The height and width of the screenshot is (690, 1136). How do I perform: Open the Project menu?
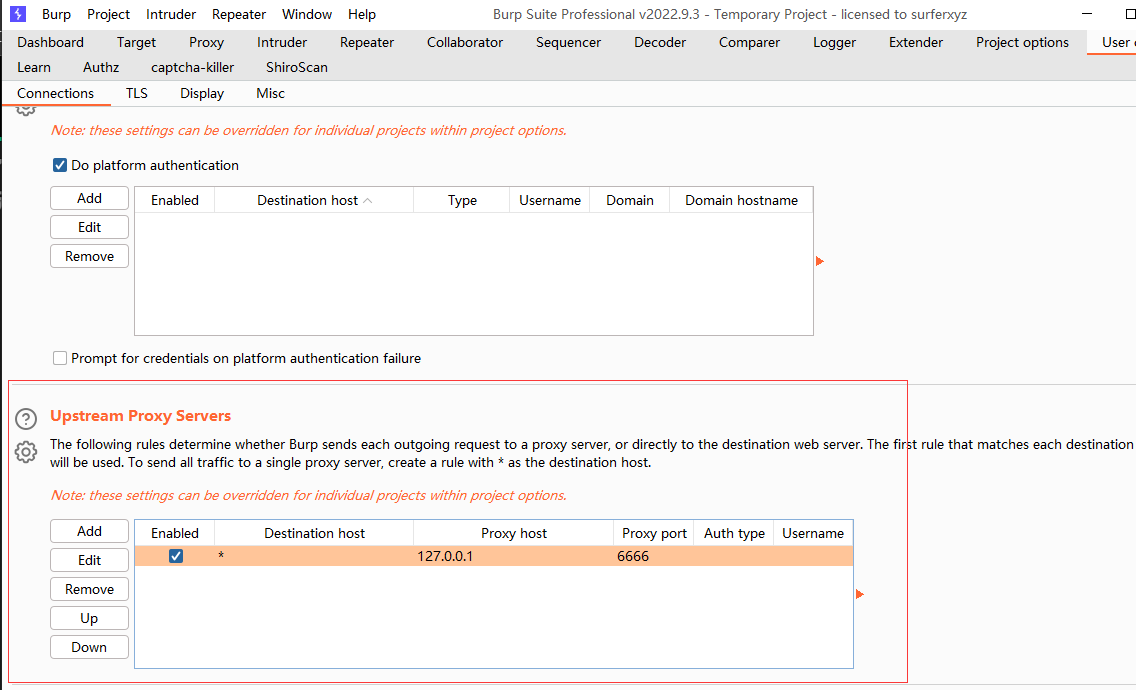tap(108, 14)
